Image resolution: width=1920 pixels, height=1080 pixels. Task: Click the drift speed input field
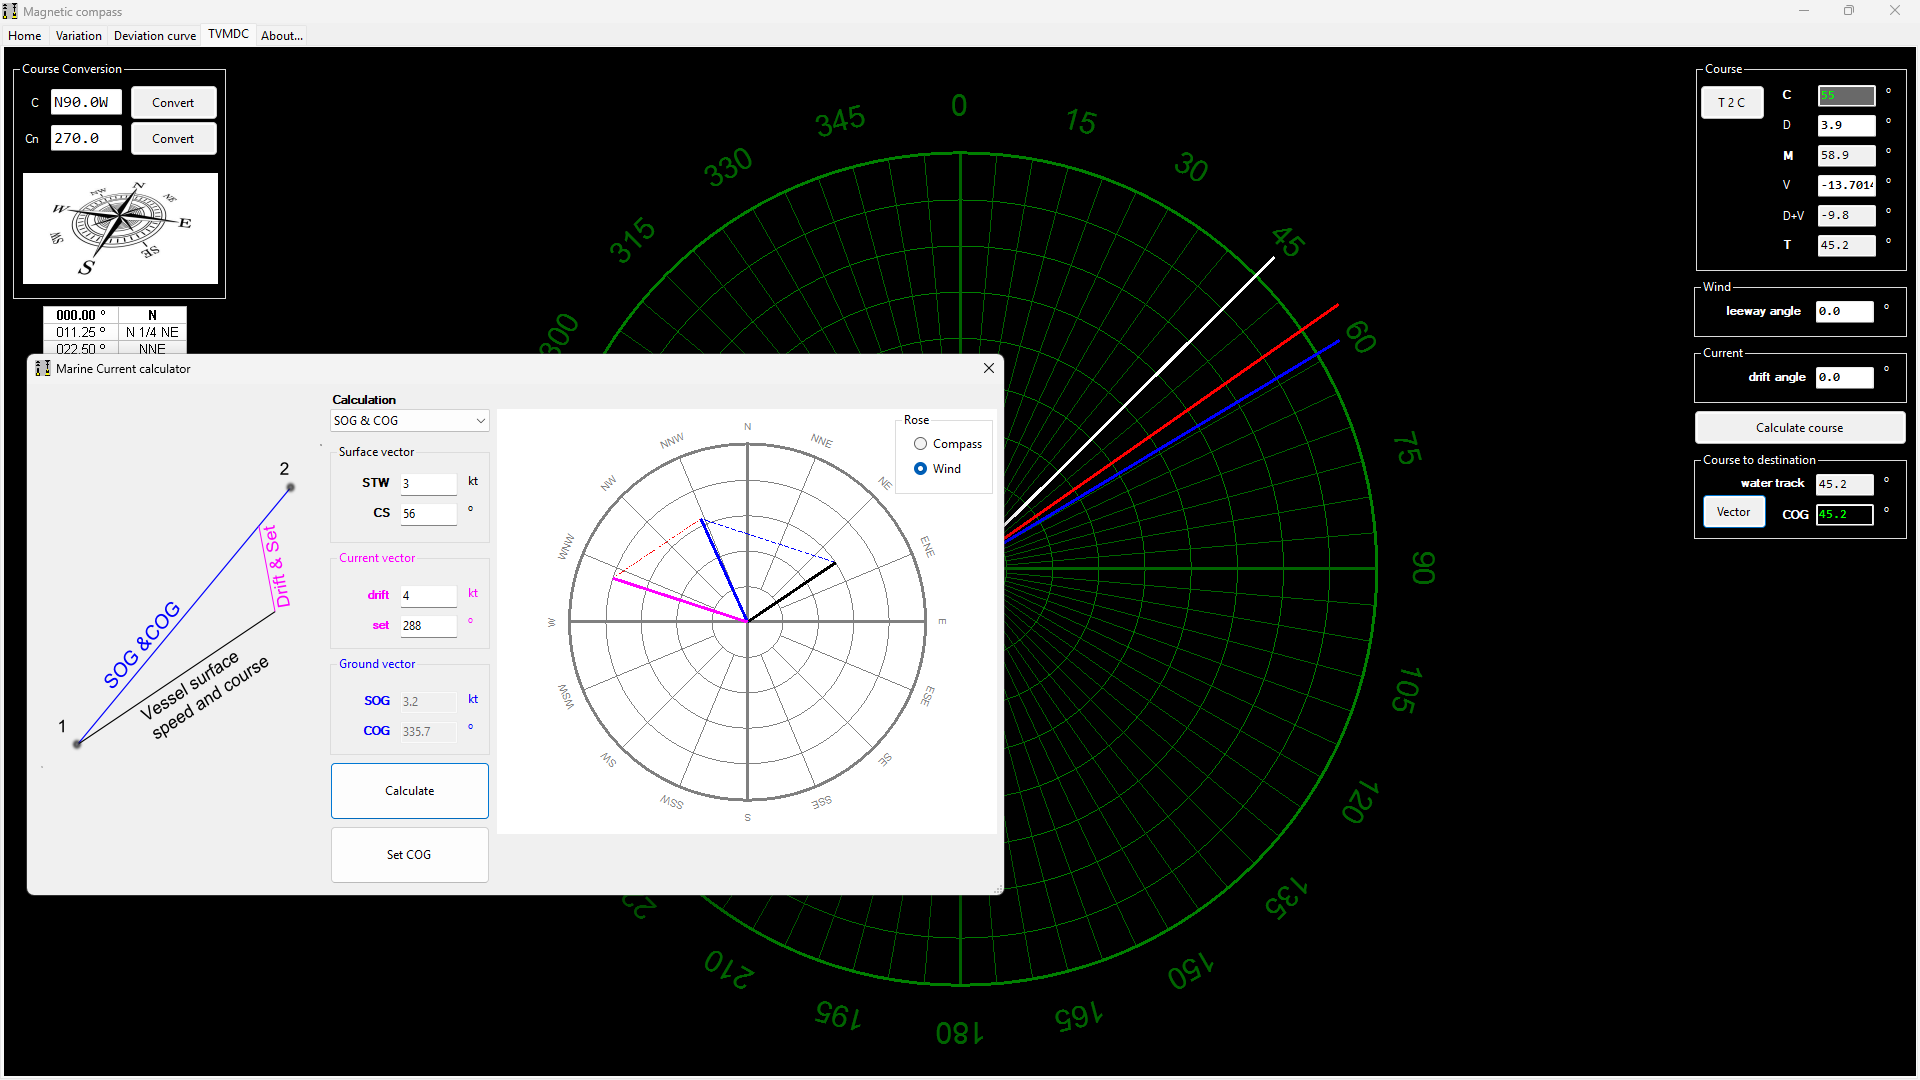pyautogui.click(x=428, y=596)
